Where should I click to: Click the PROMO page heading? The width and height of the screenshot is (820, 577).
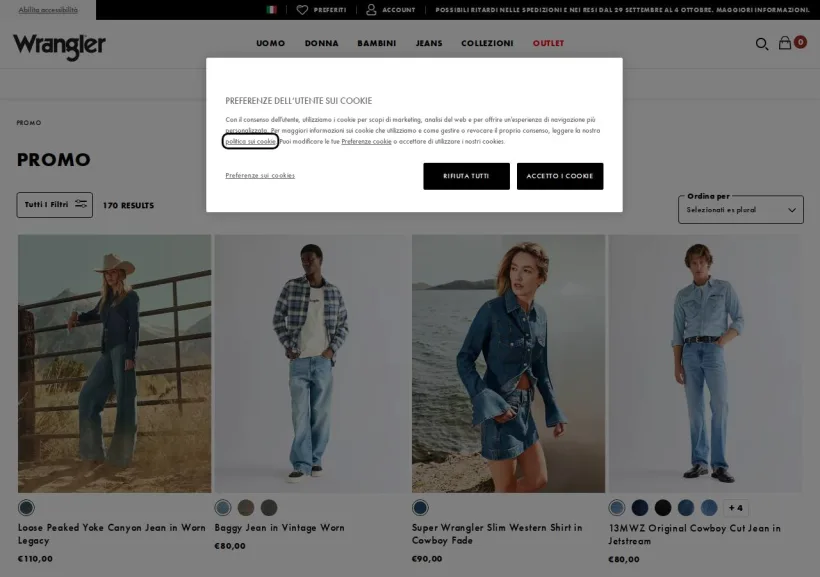pyautogui.click(x=53, y=160)
